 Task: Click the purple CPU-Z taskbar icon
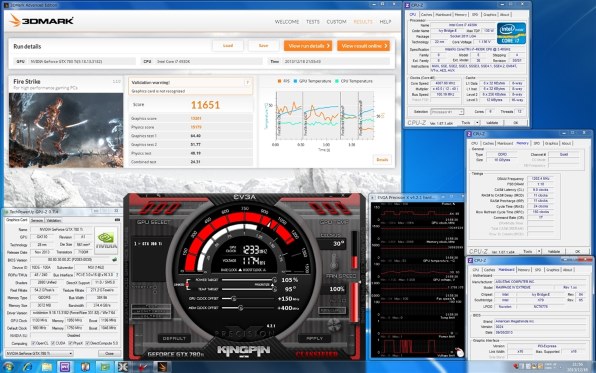point(65,367)
